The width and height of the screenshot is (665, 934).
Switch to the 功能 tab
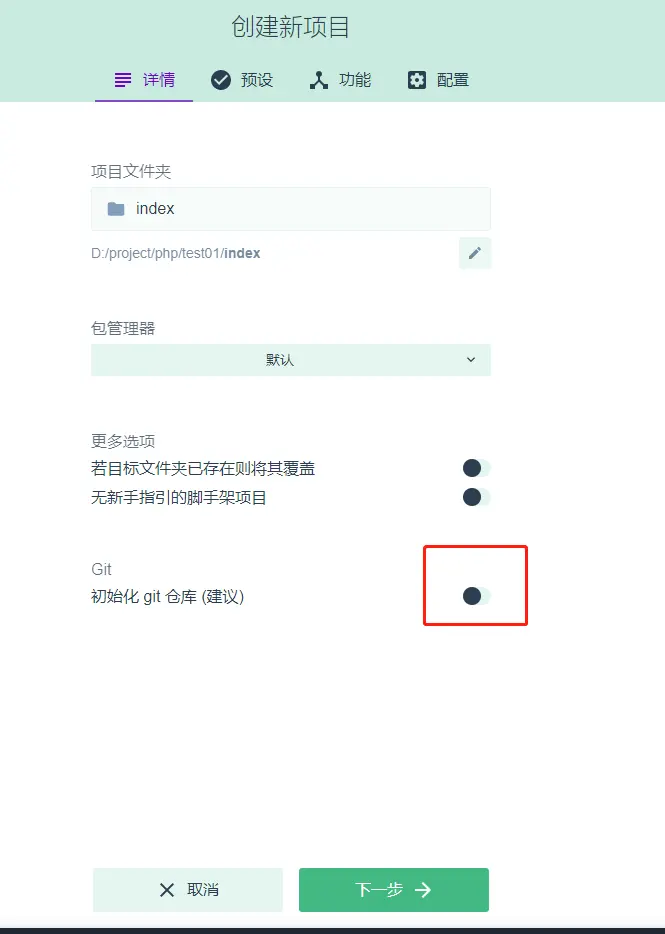pos(340,80)
